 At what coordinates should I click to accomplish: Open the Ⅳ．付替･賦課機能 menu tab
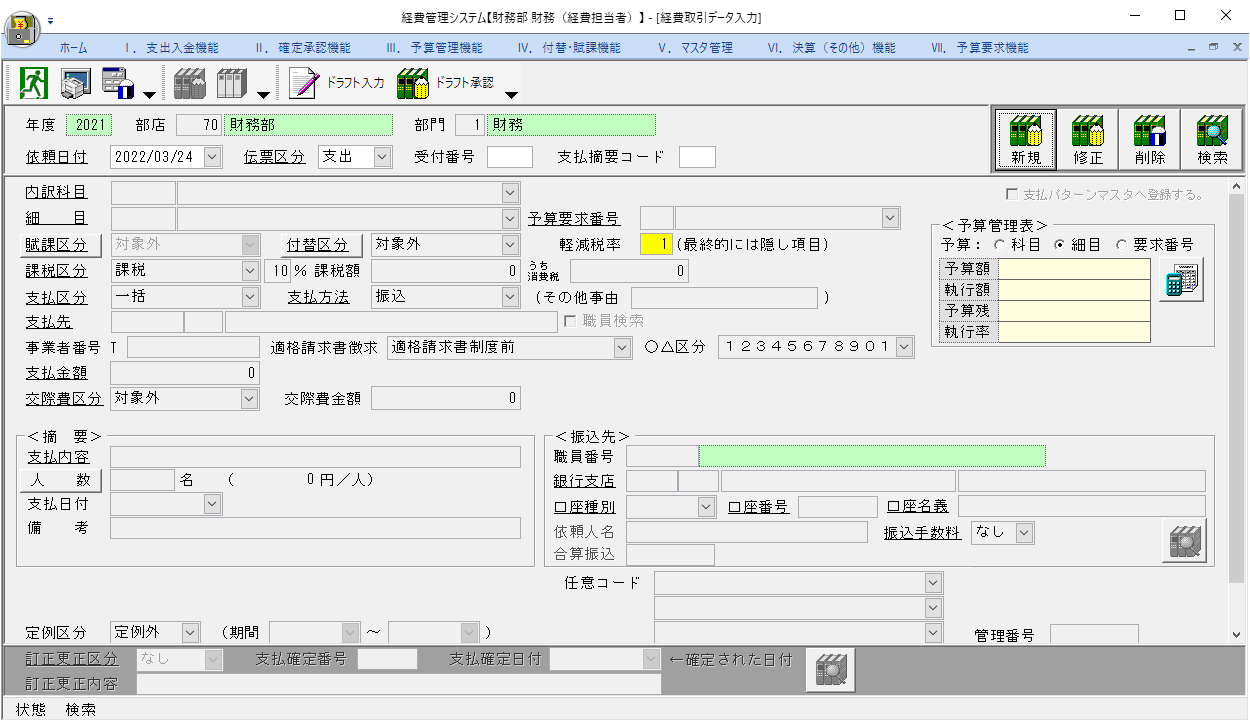(569, 48)
